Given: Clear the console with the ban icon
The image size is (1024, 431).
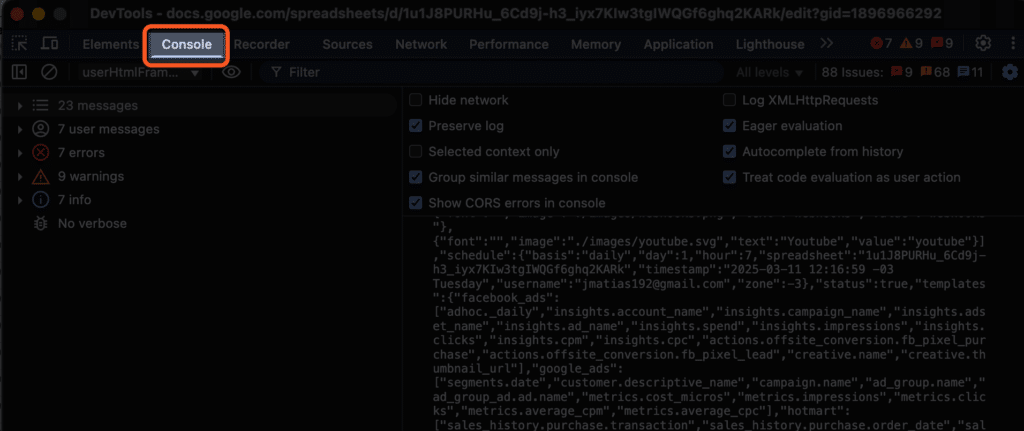Looking at the screenshot, I should 49,72.
